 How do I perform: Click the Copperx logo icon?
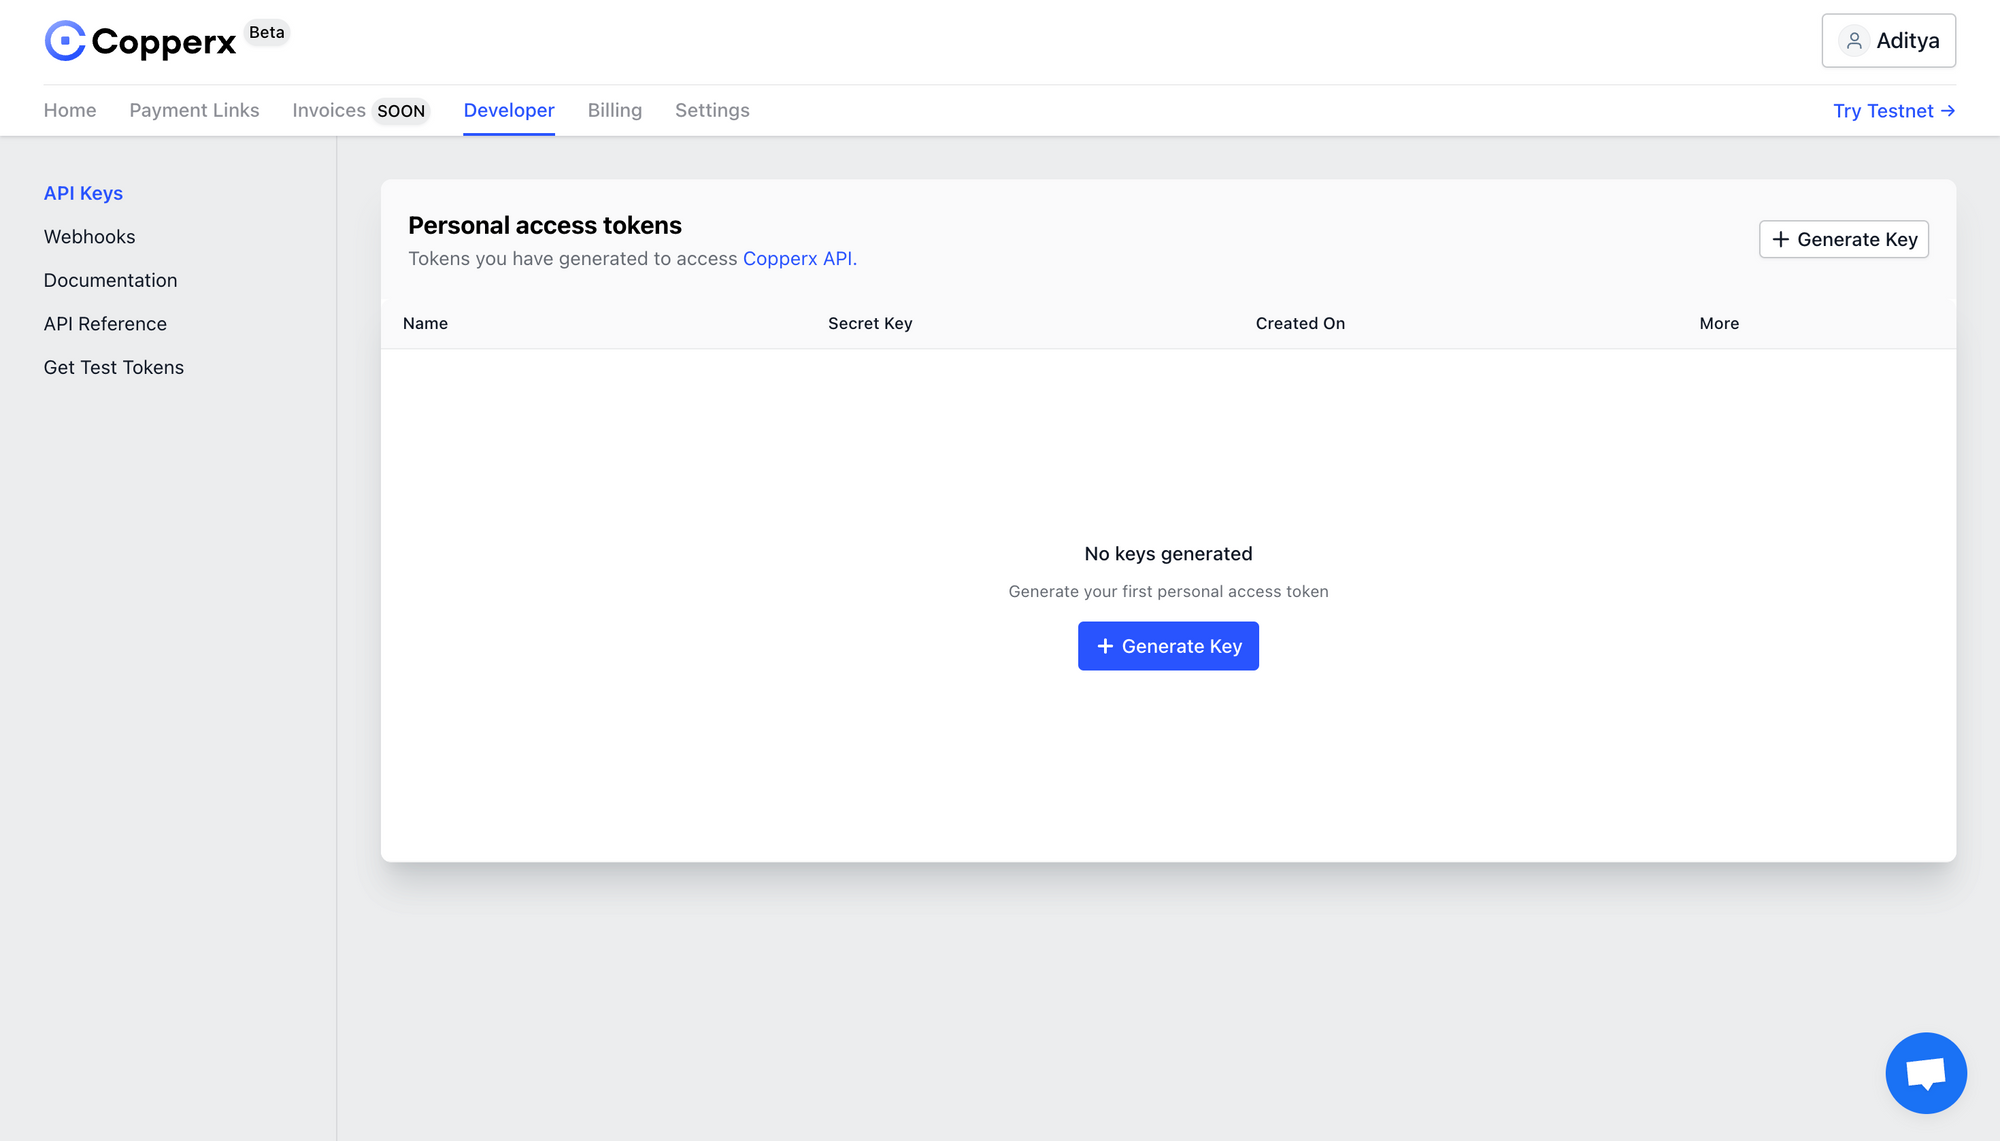click(x=65, y=41)
